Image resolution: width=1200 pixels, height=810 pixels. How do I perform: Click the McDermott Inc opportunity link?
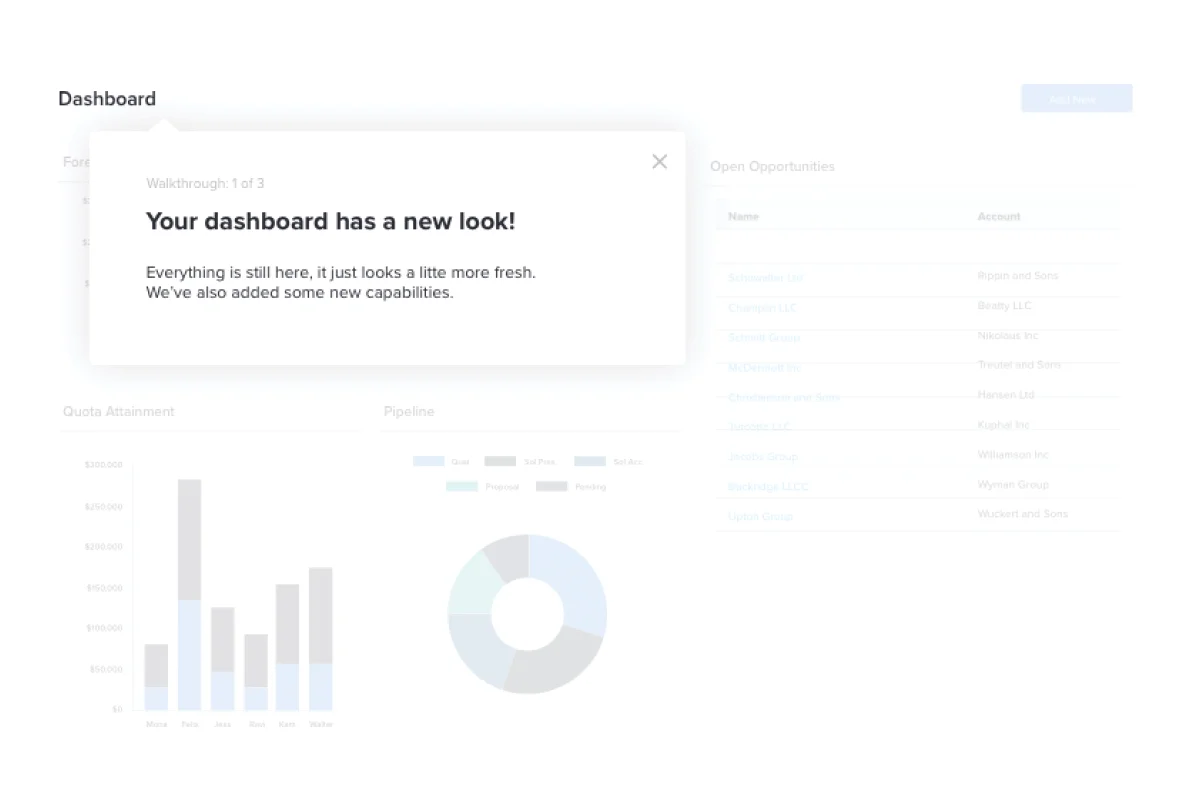coord(764,368)
